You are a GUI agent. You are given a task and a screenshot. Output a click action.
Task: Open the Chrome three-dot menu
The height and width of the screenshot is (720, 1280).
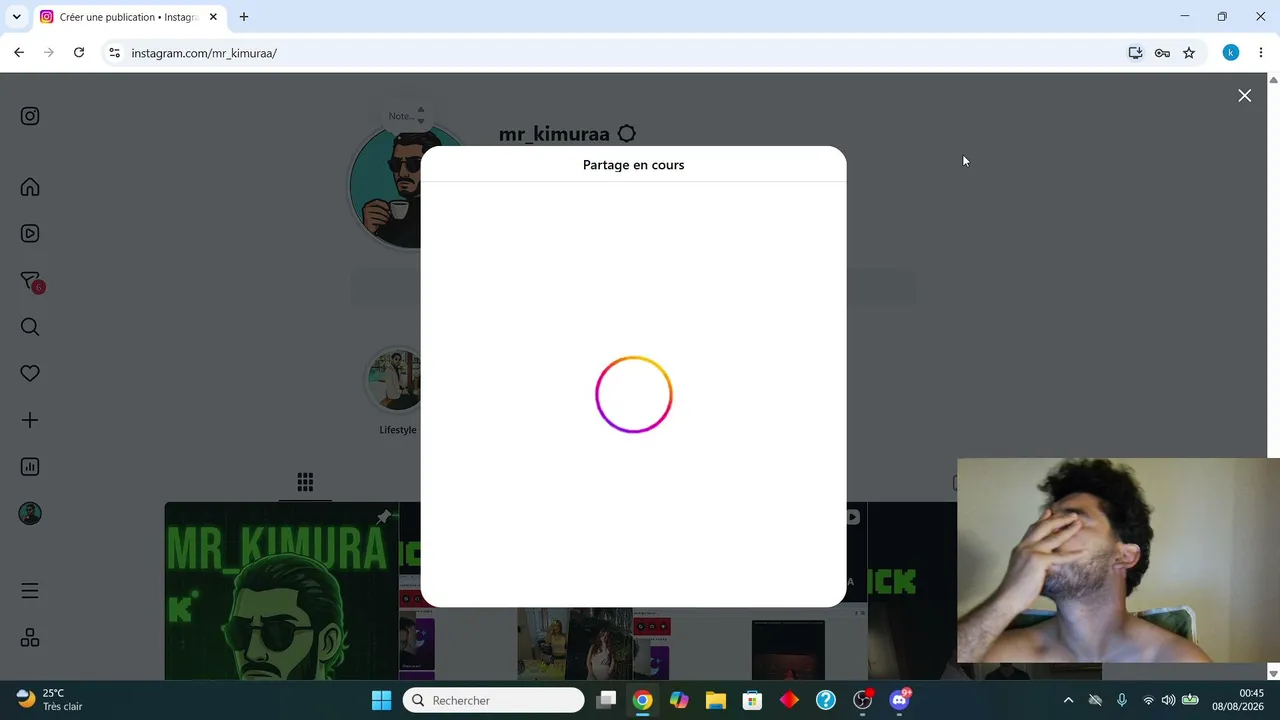[x=1261, y=53]
